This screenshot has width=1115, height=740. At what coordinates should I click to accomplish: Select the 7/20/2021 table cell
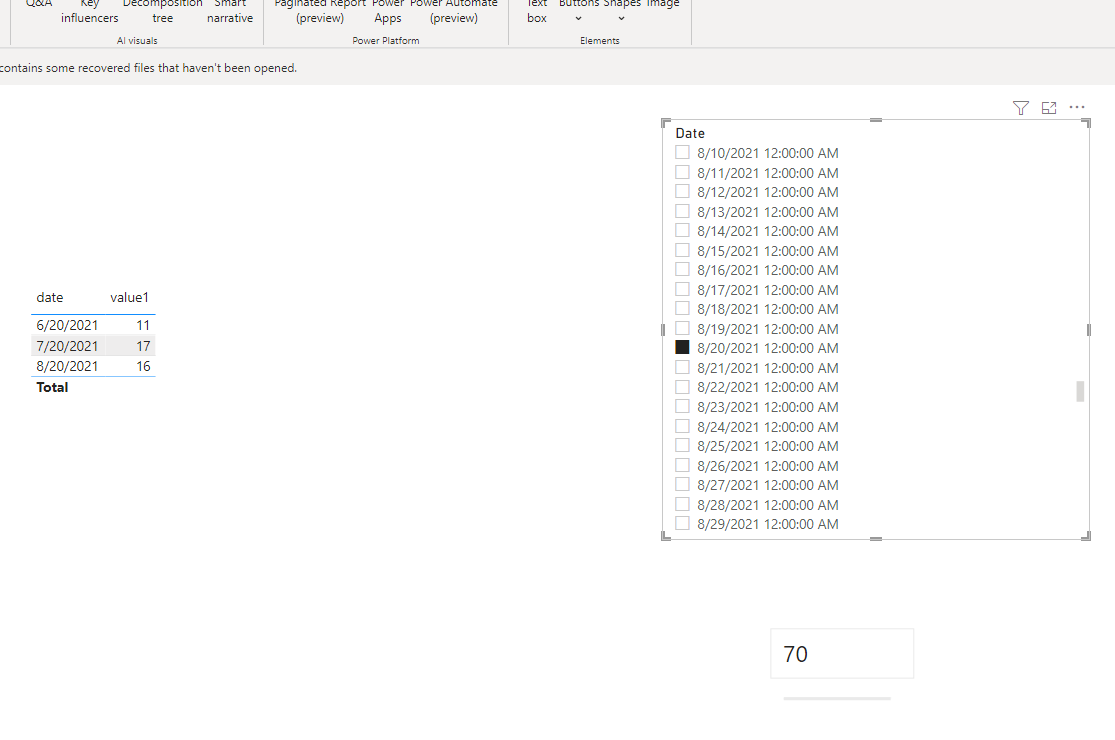[67, 346]
